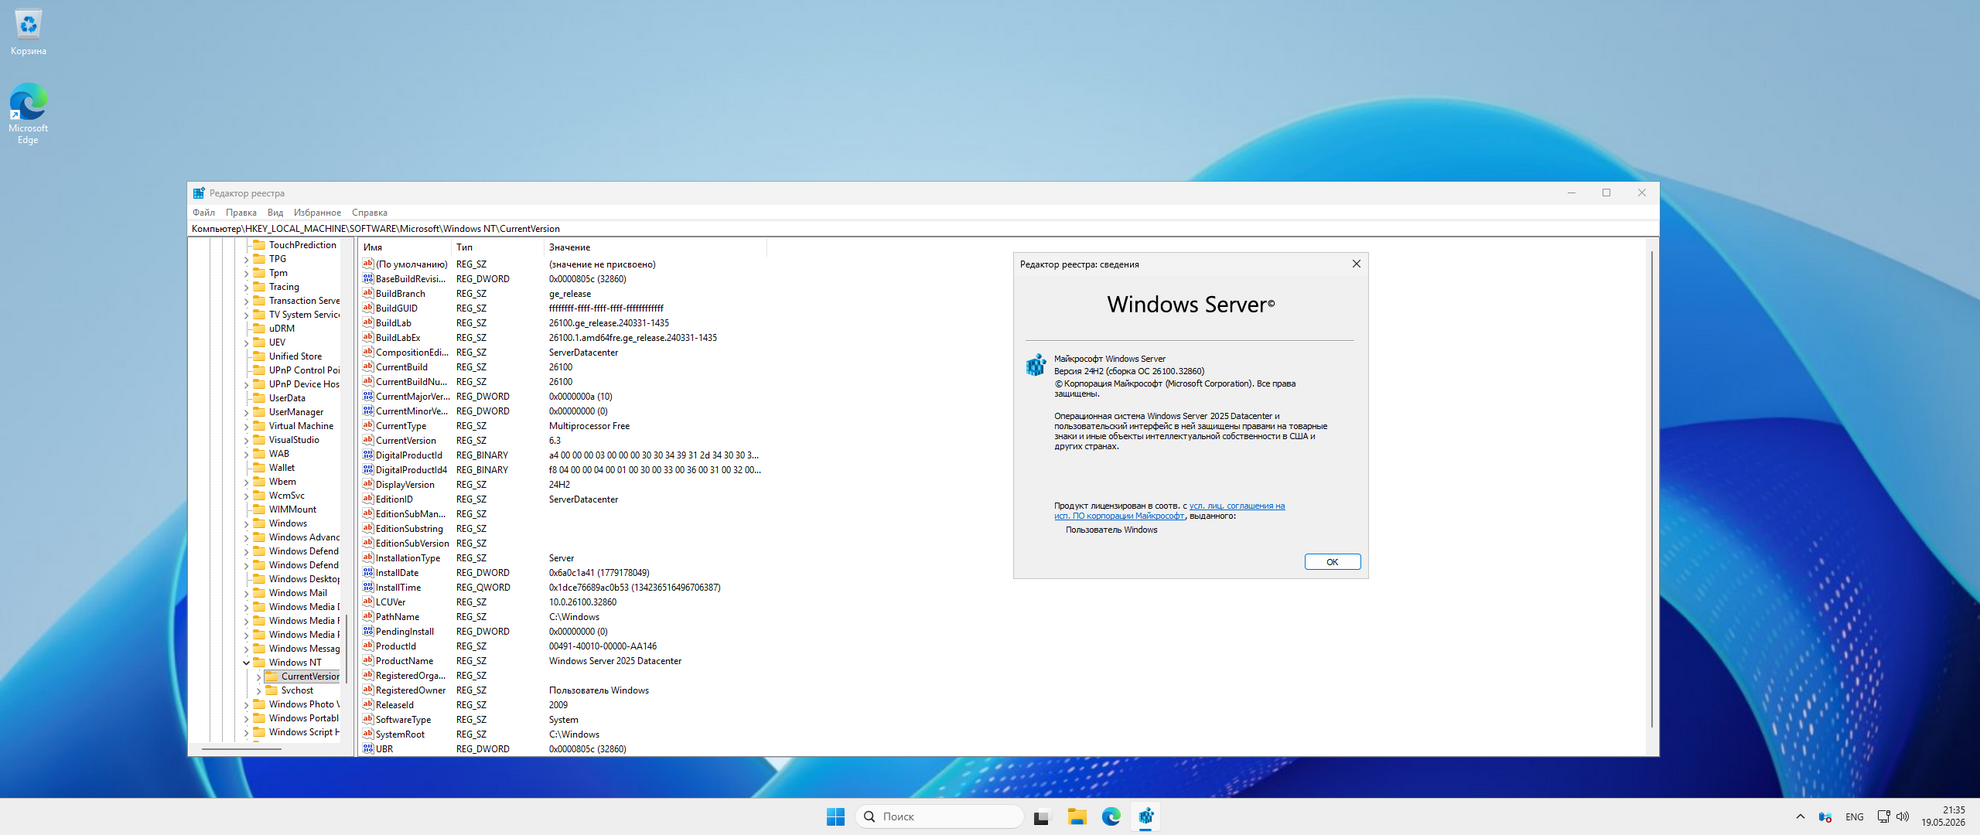This screenshot has height=835, width=1980.
Task: Click the BuildBranch string value icon
Action: point(368,294)
